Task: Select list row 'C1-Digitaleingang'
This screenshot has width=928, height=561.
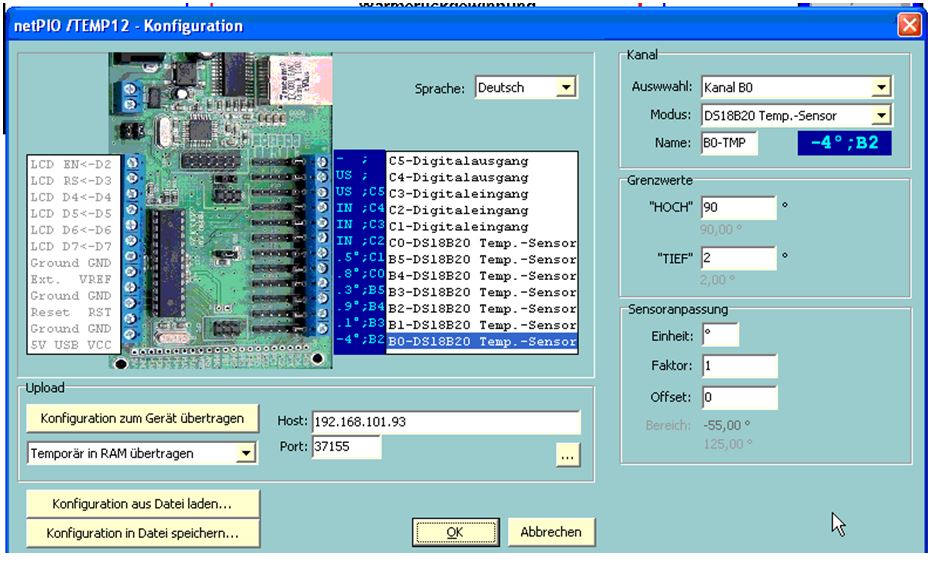Action: [x=482, y=227]
